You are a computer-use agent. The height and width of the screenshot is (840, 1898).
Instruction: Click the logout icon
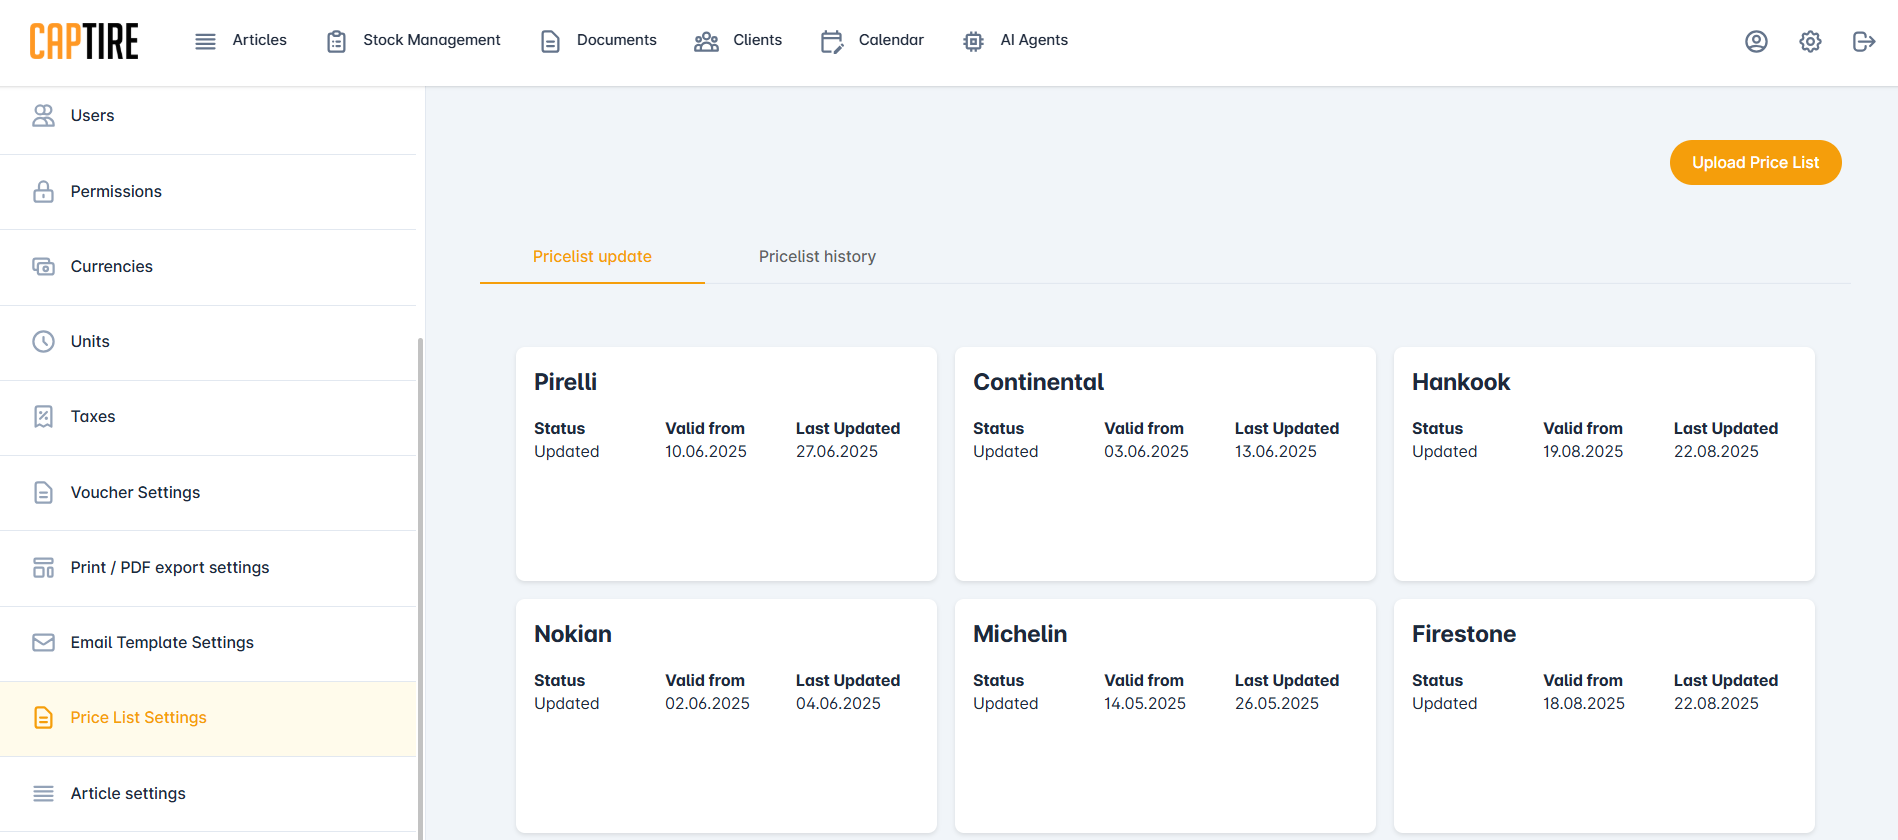1863,41
